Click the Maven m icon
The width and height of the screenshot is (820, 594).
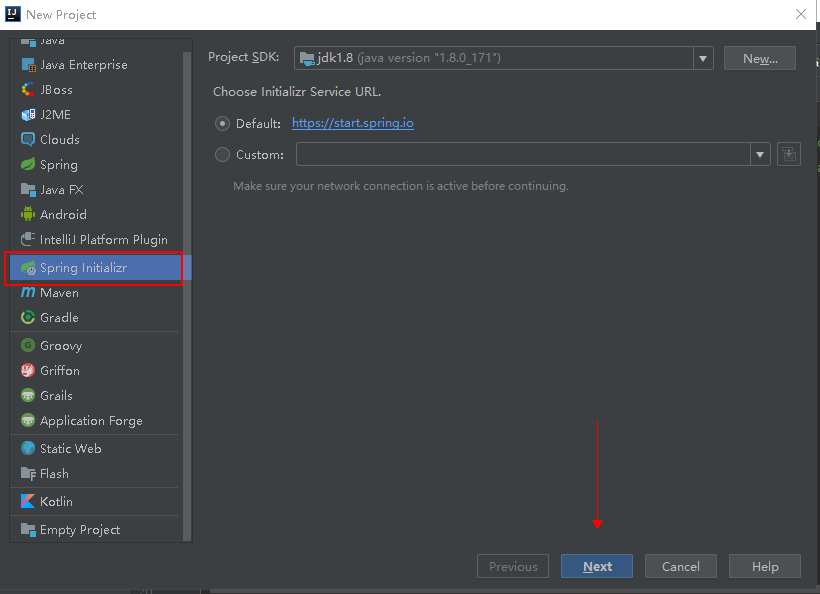click(x=28, y=293)
